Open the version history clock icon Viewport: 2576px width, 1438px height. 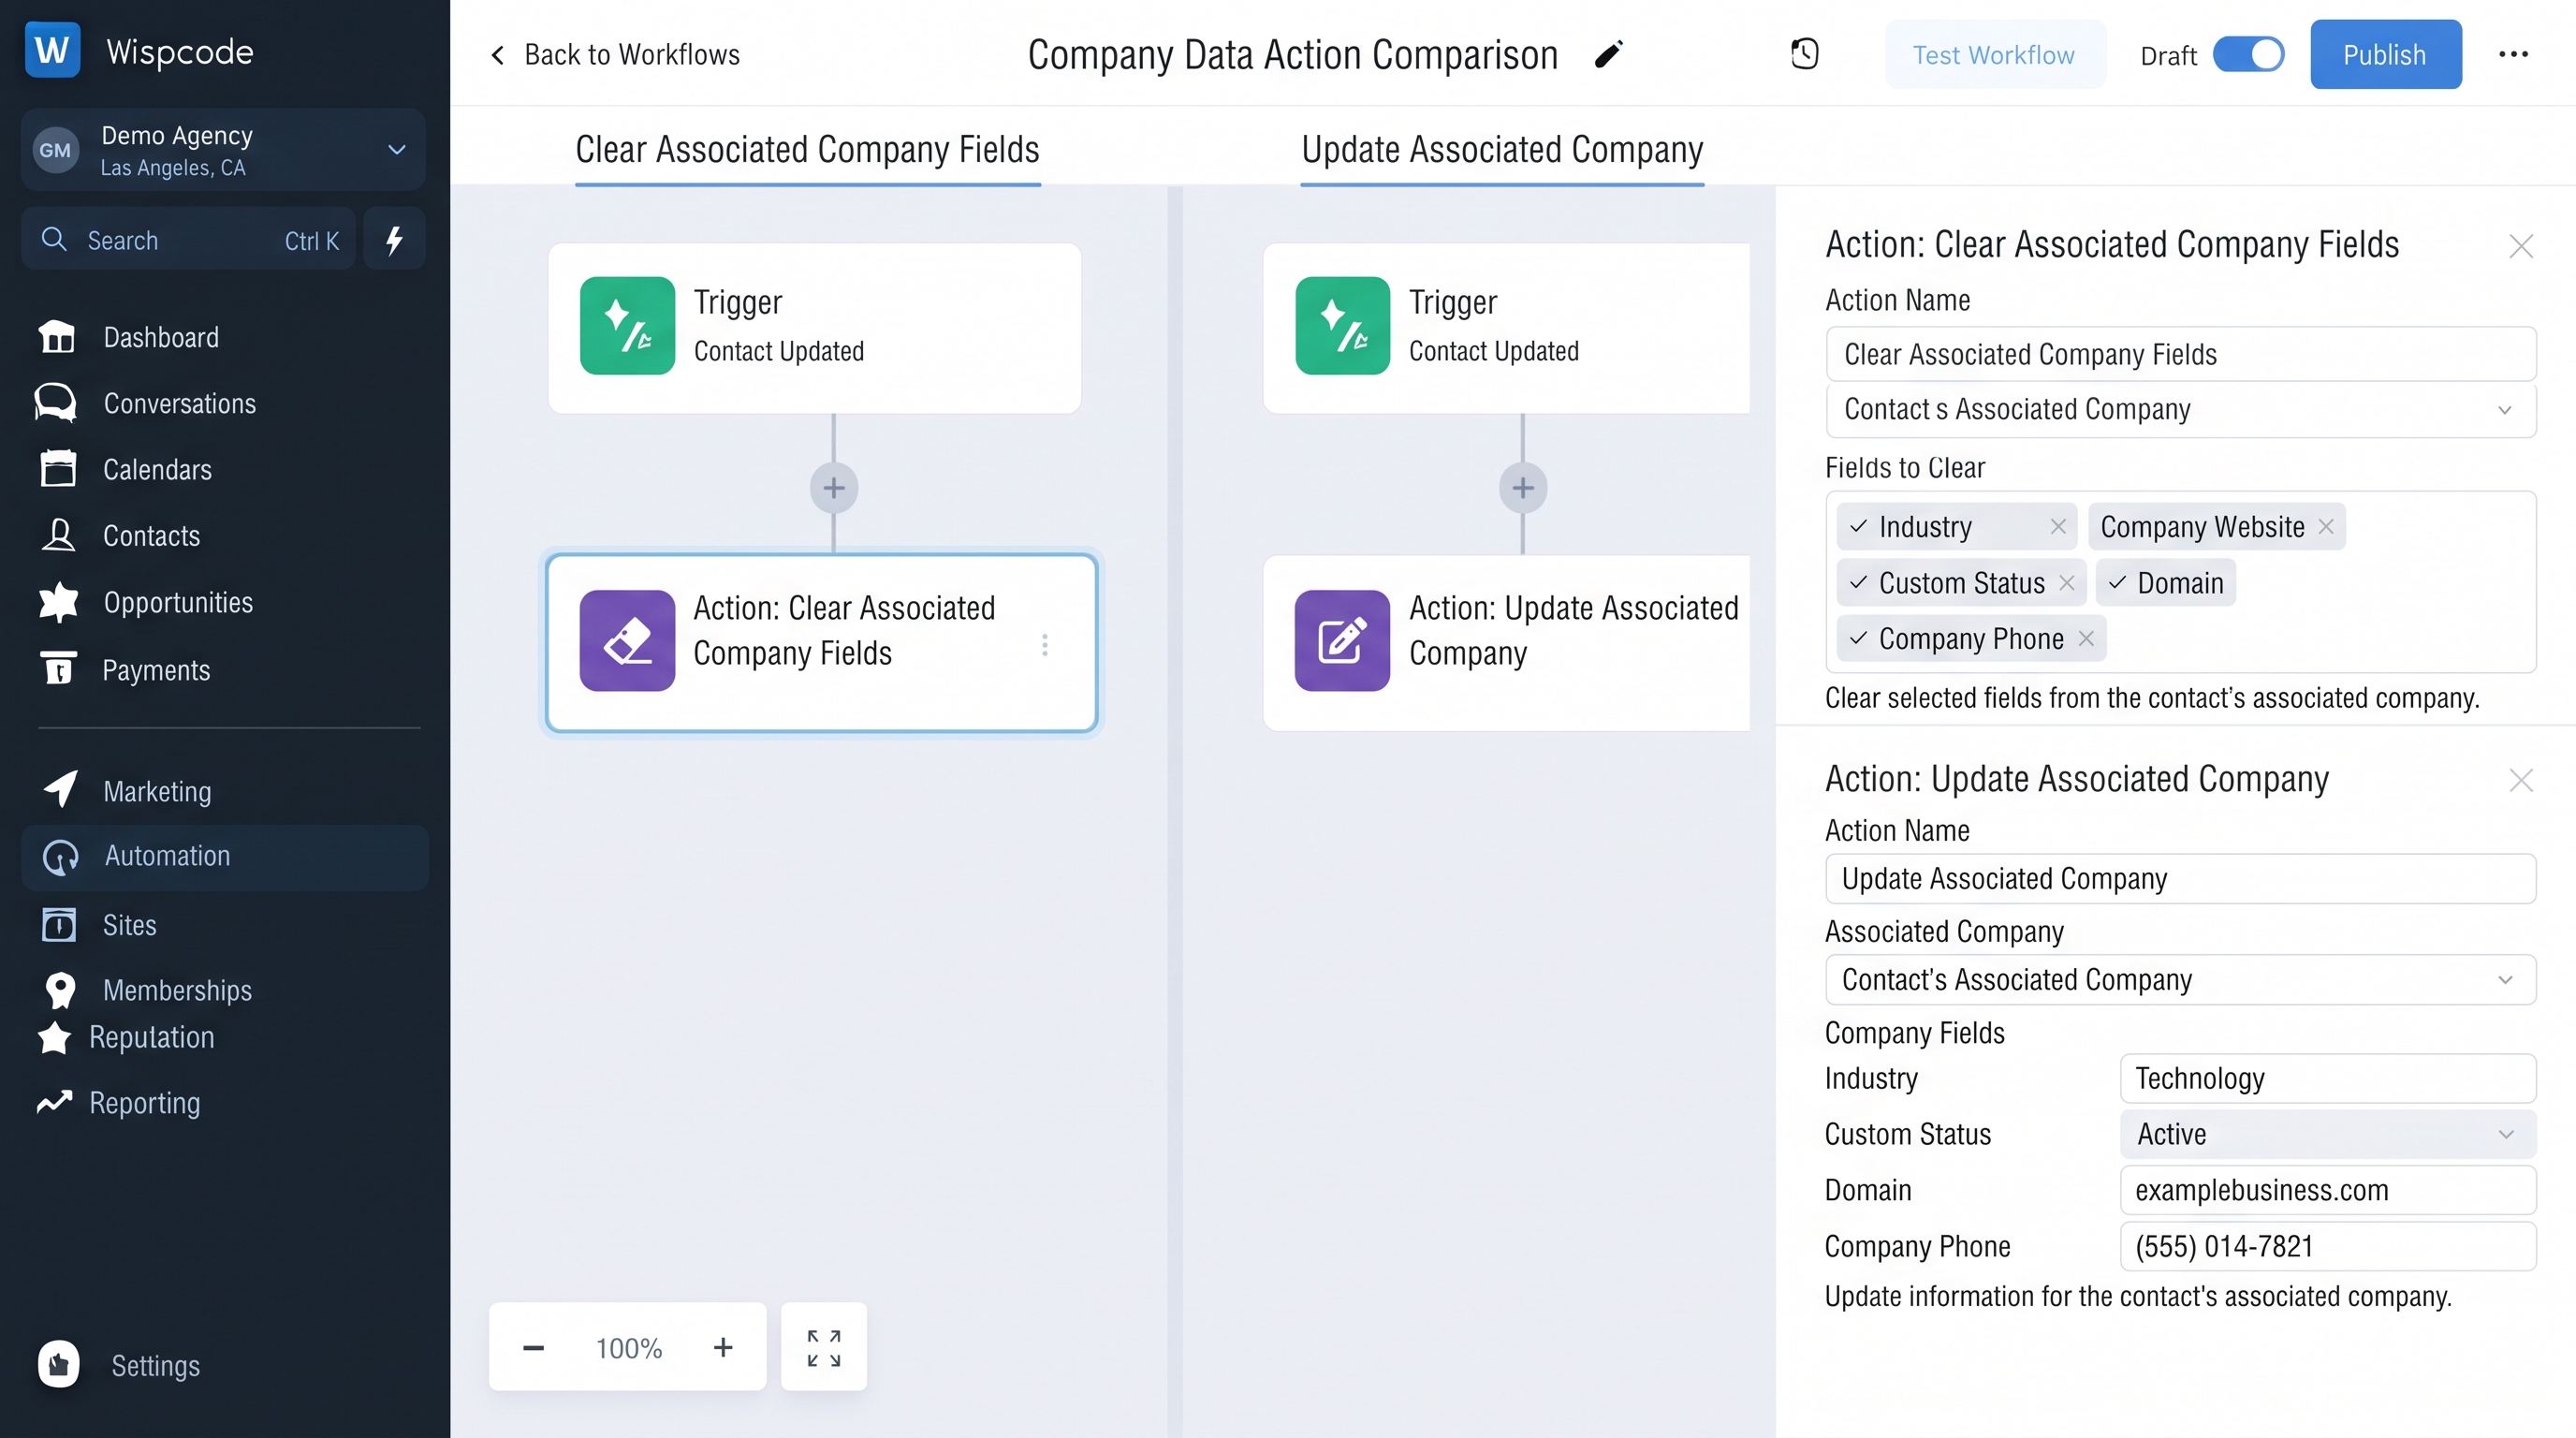[x=1804, y=54]
